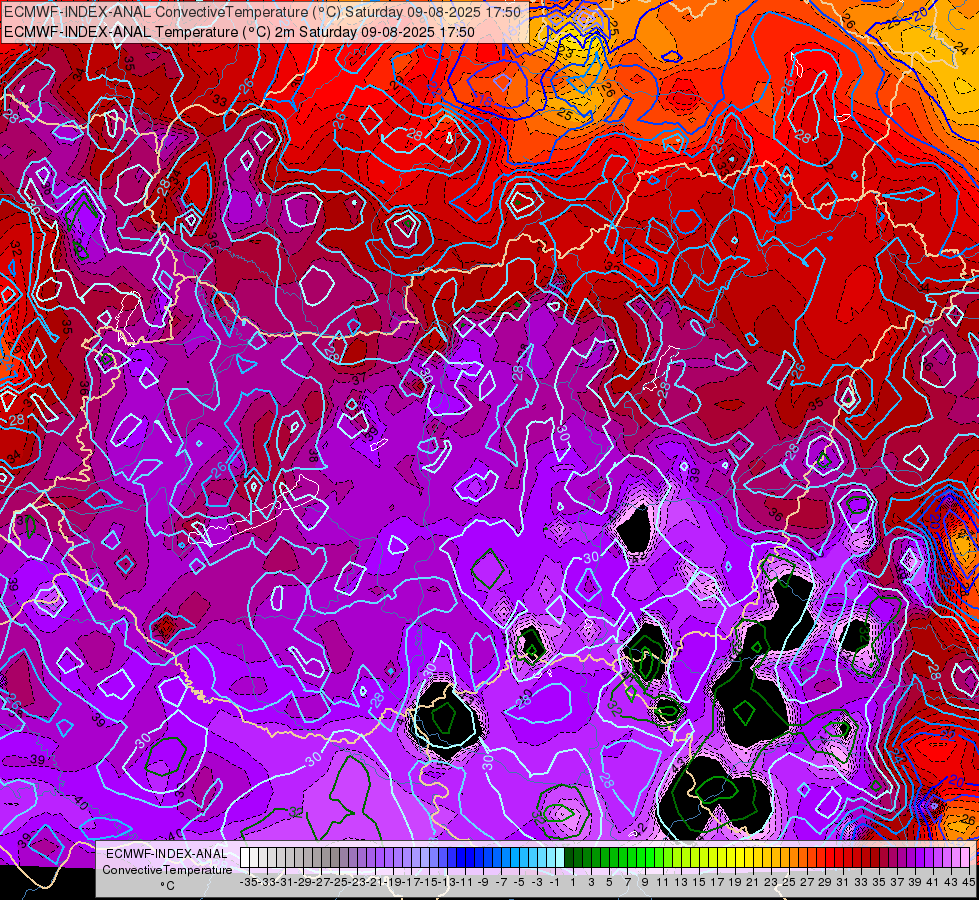
Task: Click the 19 tick label on the scale
Action: (735, 883)
